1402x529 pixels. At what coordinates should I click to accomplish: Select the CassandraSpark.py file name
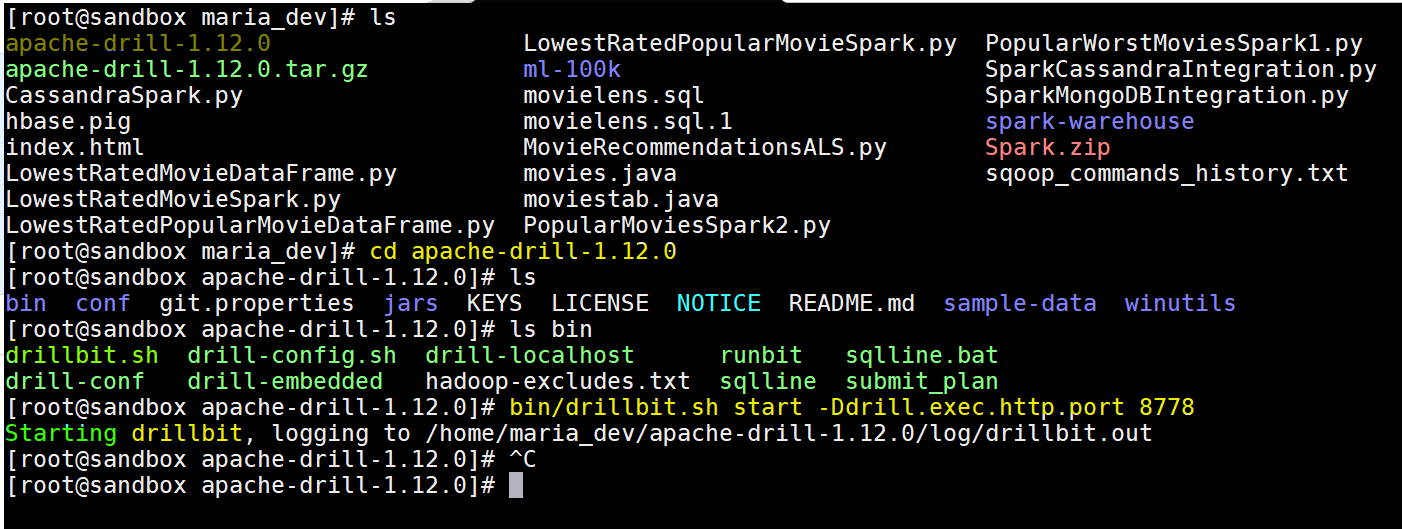click(x=124, y=96)
